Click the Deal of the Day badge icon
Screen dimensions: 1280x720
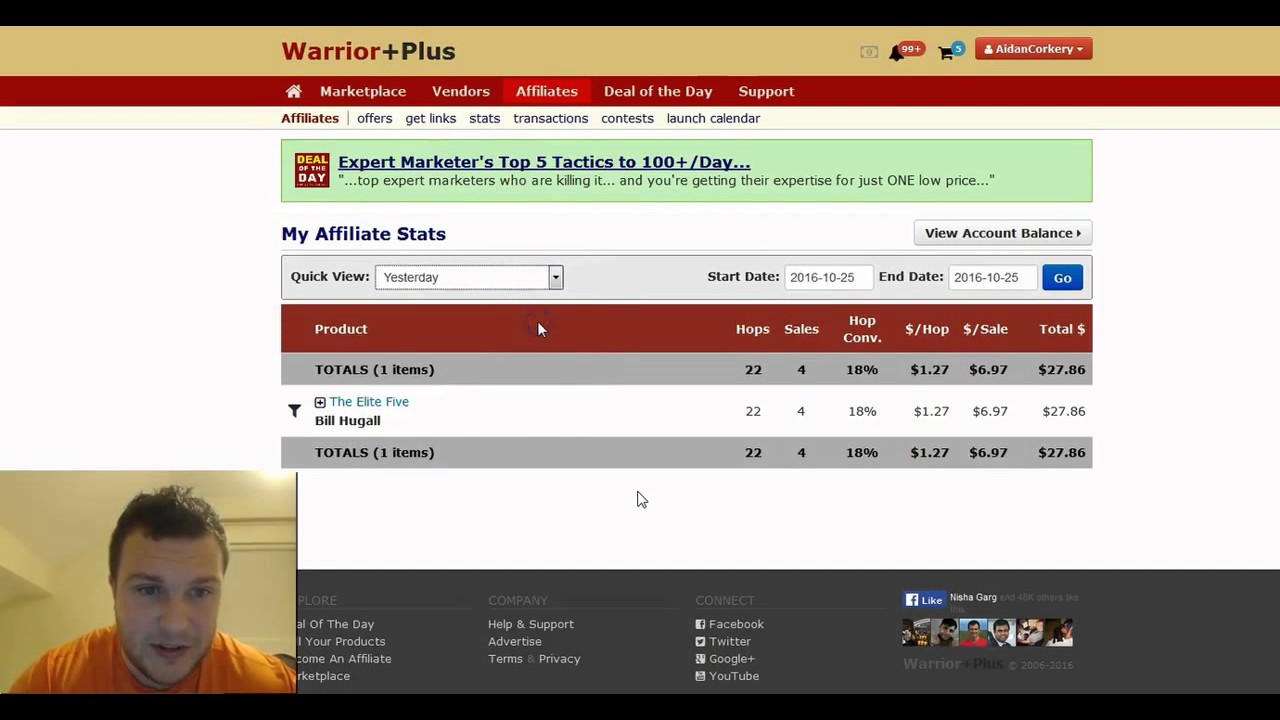click(x=312, y=170)
